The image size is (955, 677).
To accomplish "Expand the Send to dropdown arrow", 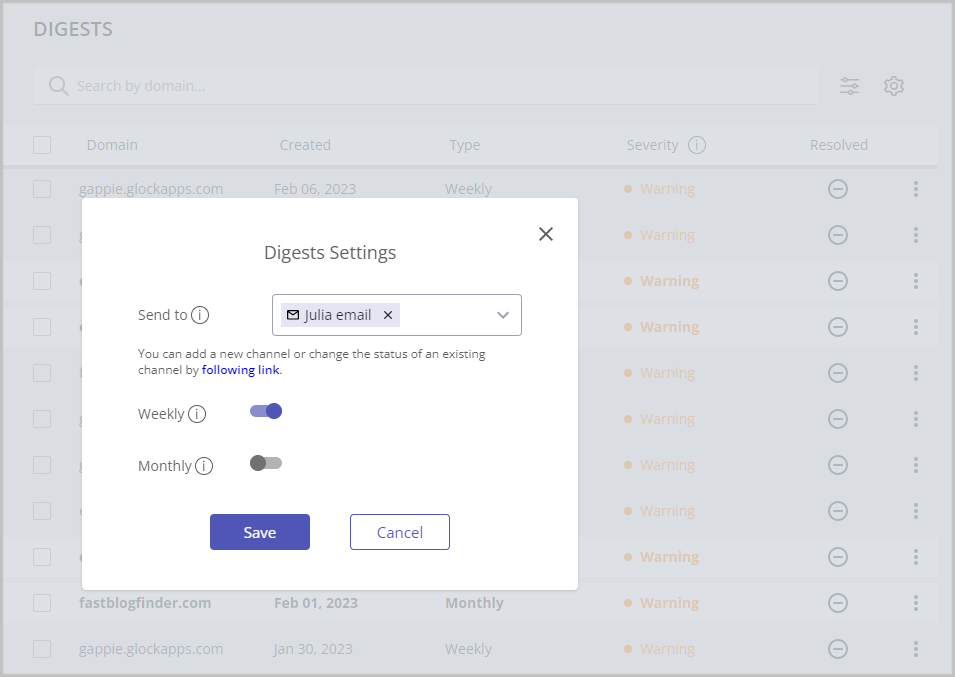I will [x=503, y=315].
